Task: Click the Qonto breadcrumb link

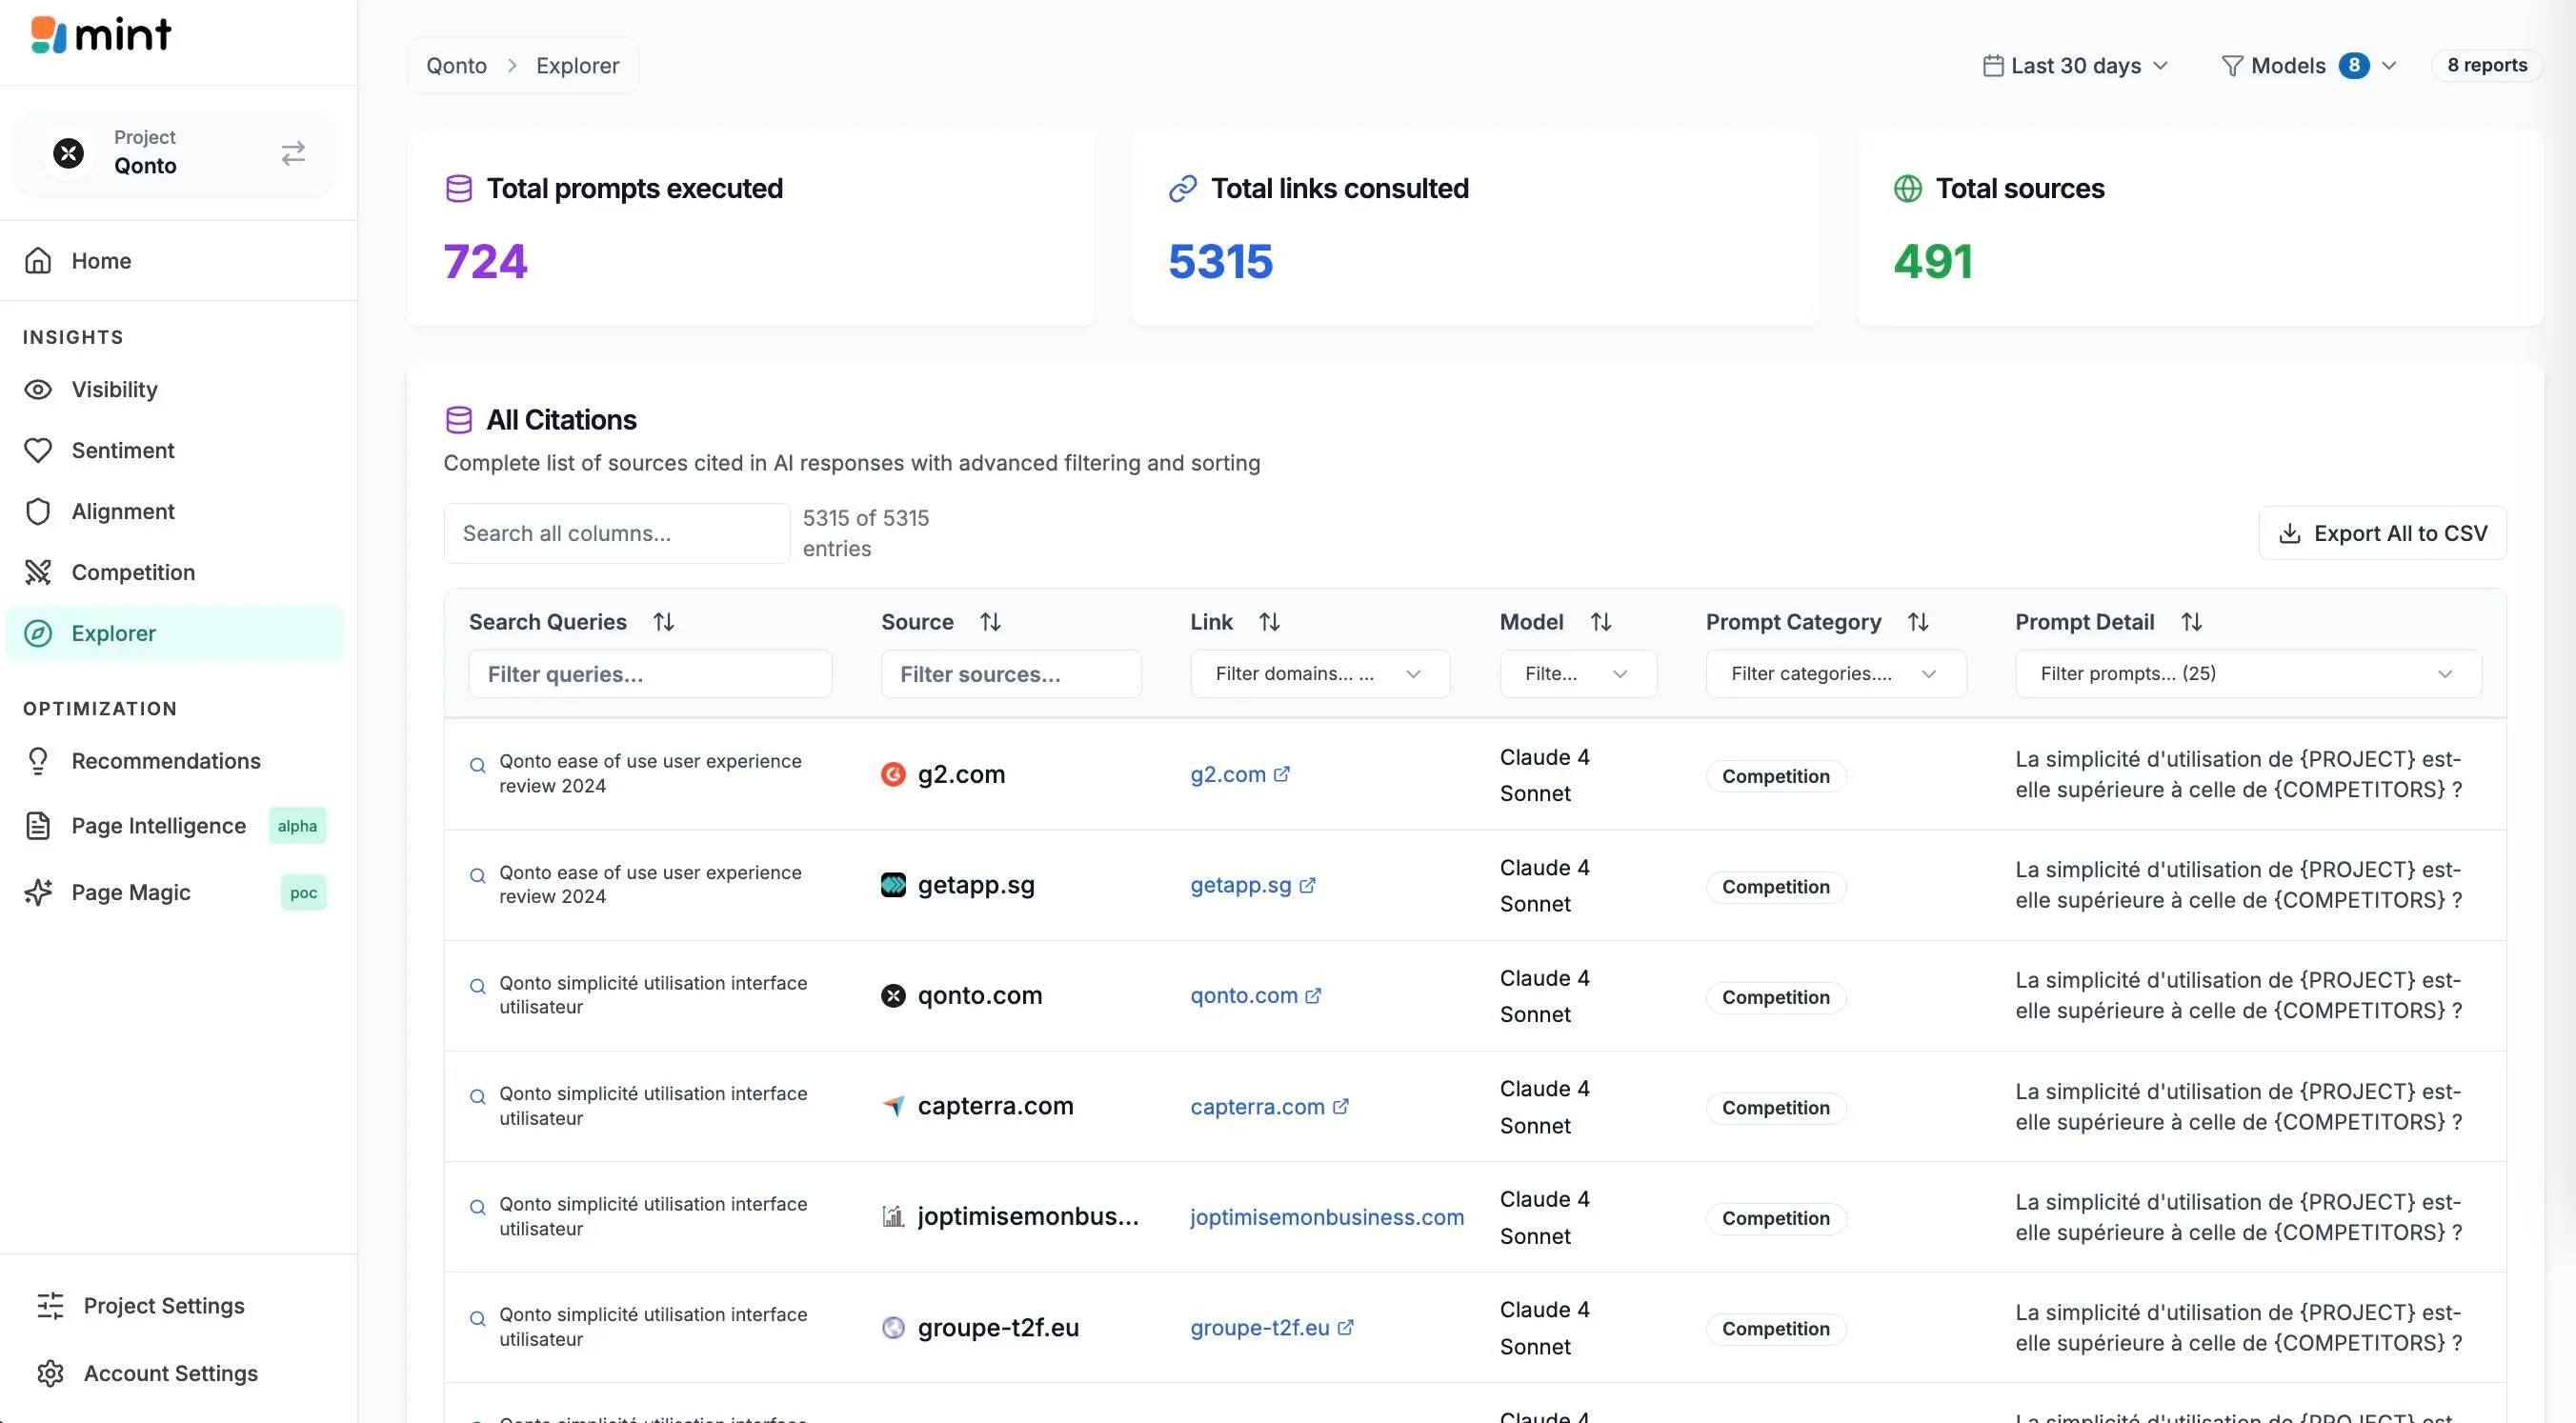Action: coord(456,66)
